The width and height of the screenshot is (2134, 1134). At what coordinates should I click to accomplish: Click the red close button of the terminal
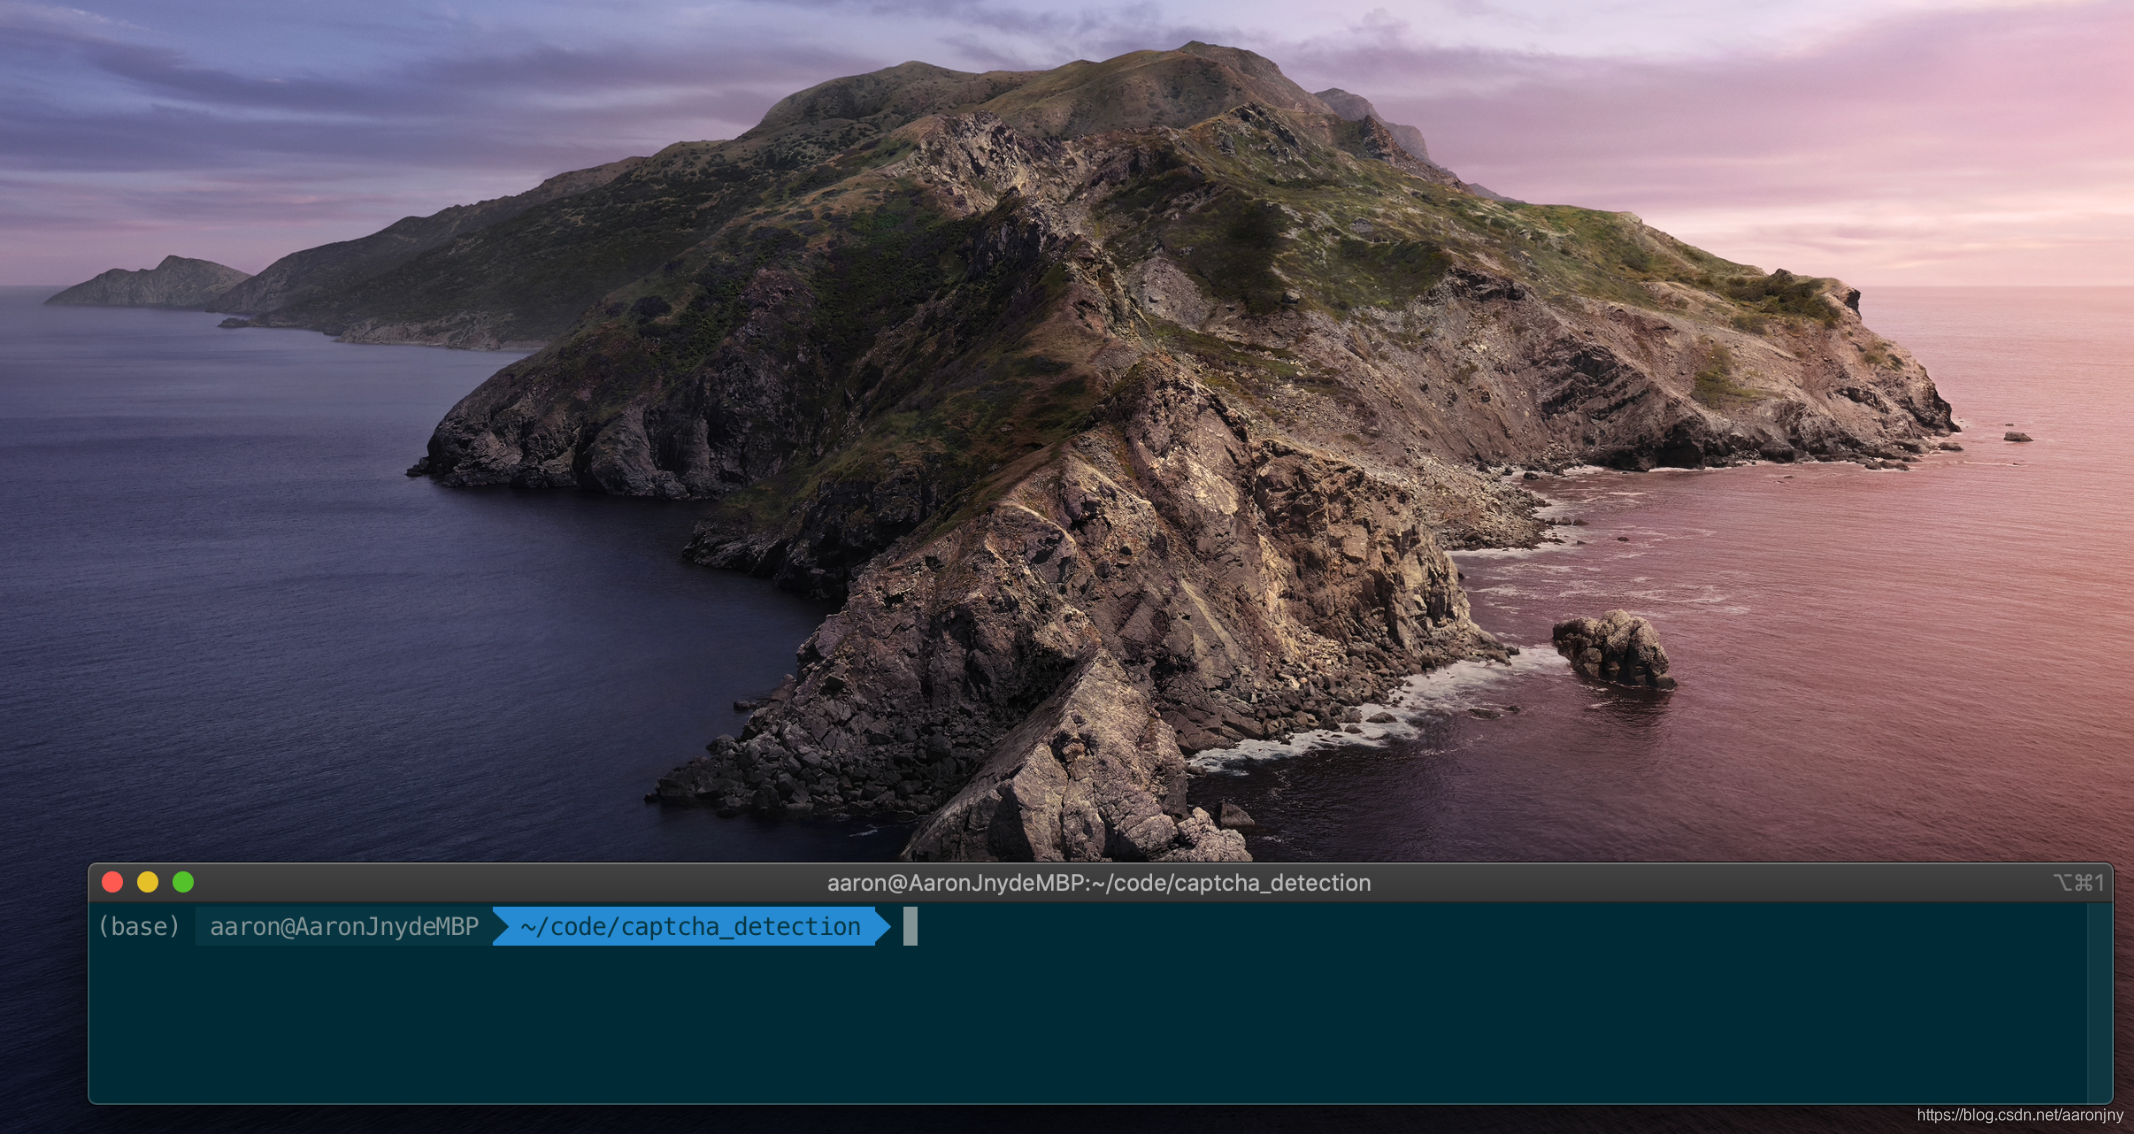(x=112, y=882)
